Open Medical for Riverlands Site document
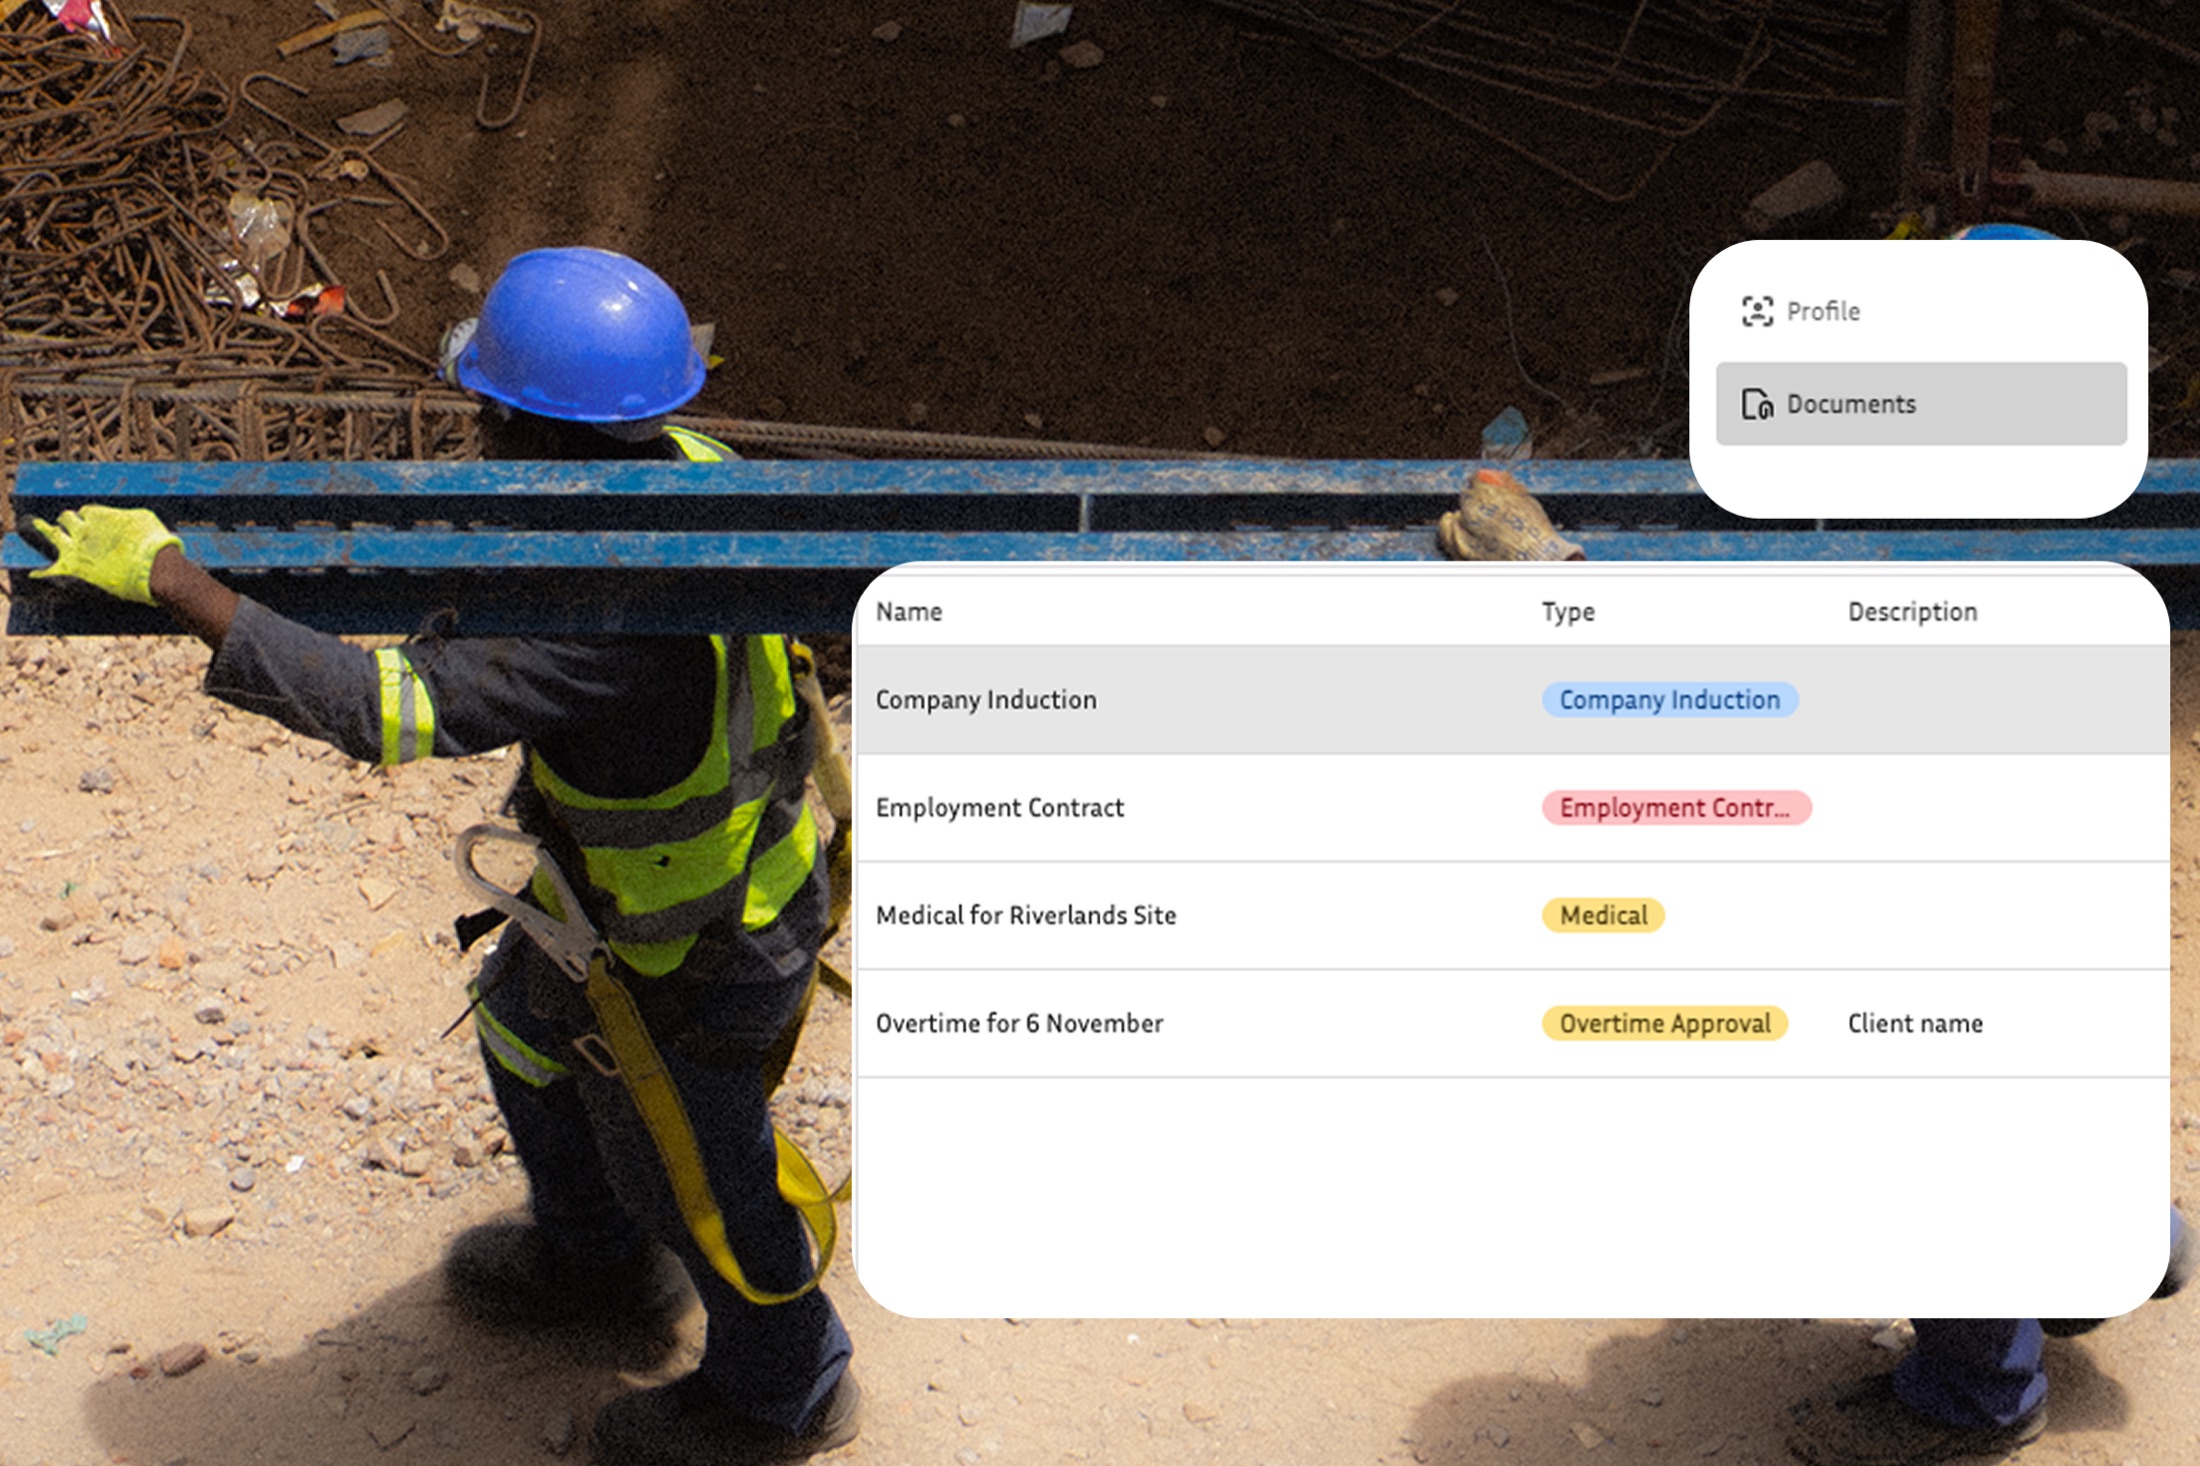Viewport: 2200px width, 1466px height. [x=1025, y=916]
